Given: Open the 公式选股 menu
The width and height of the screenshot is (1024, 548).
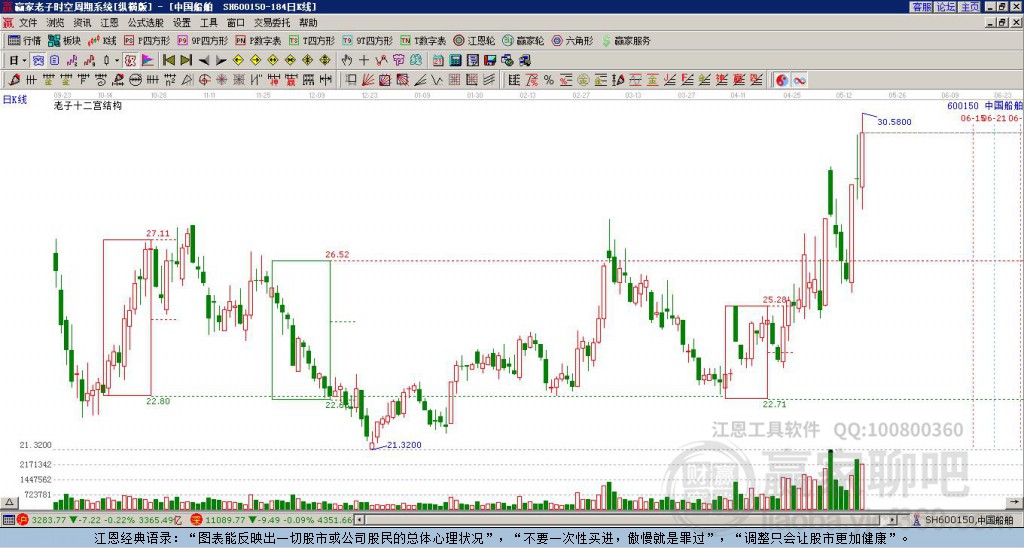Looking at the screenshot, I should pos(146,23).
